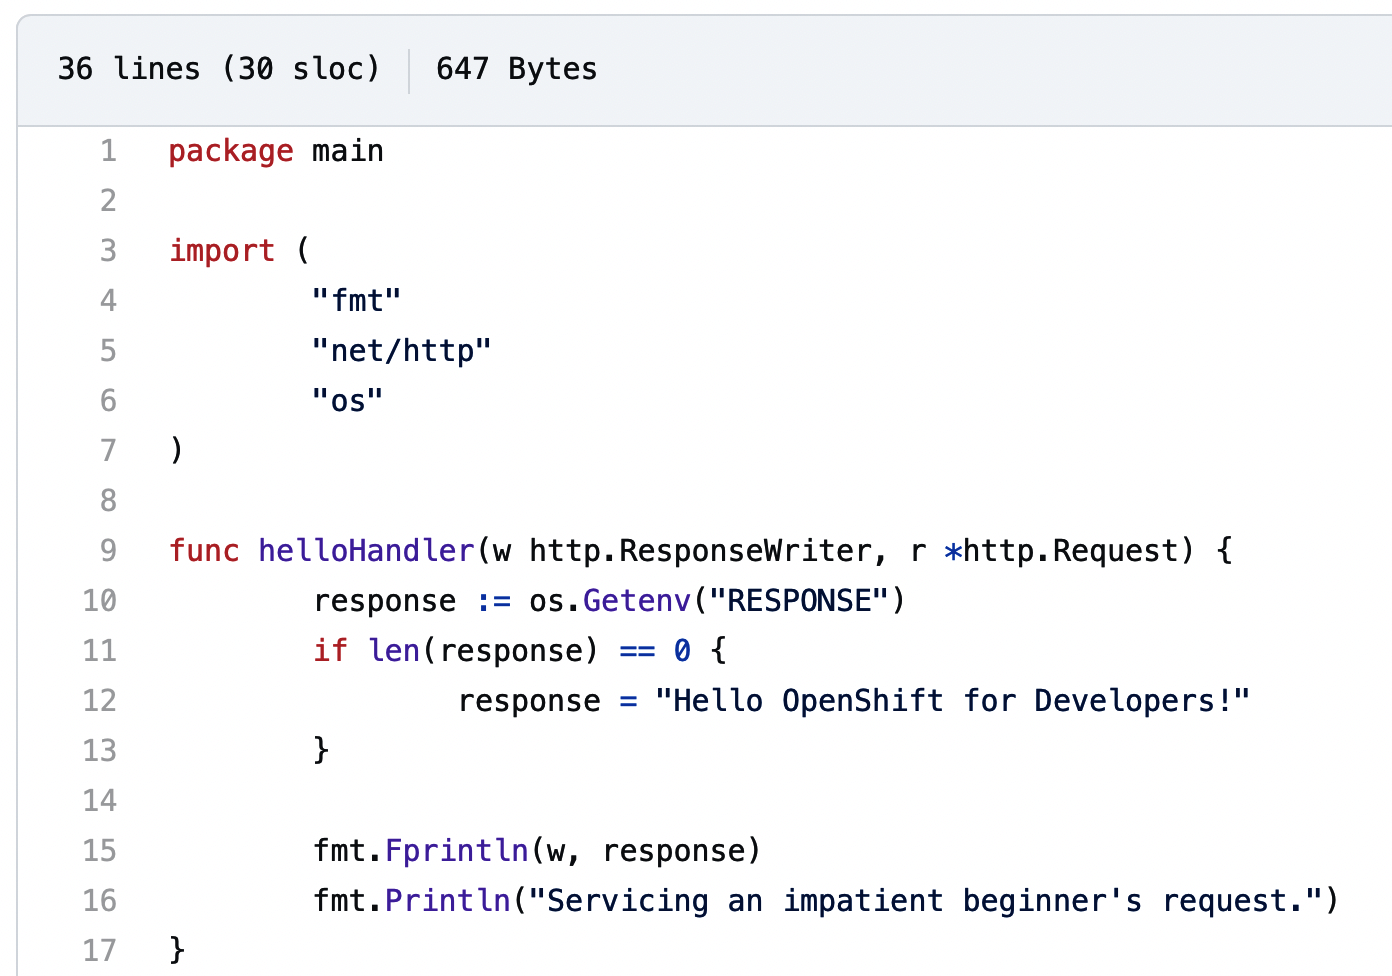
Task: Select line number 12
Action: (99, 701)
